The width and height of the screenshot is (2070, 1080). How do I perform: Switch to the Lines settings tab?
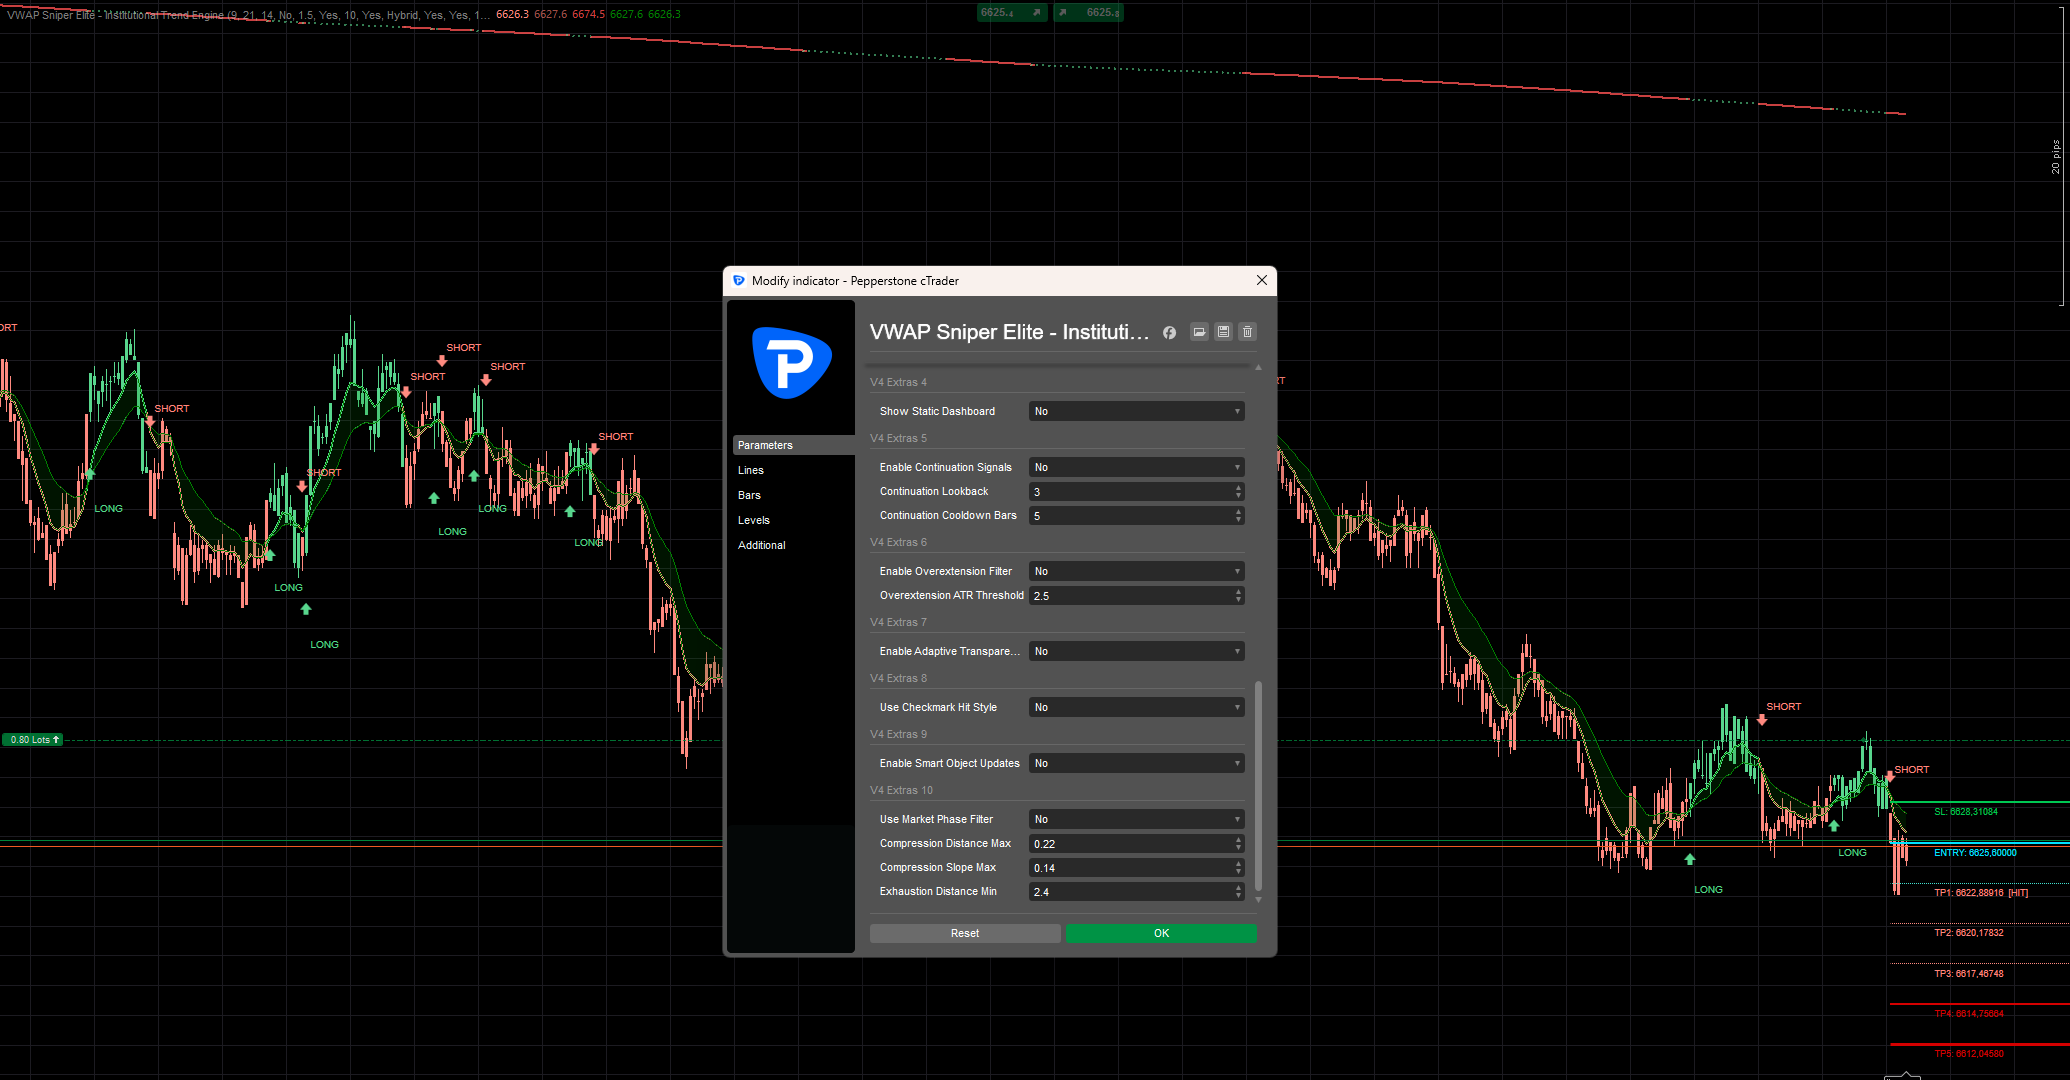point(751,470)
